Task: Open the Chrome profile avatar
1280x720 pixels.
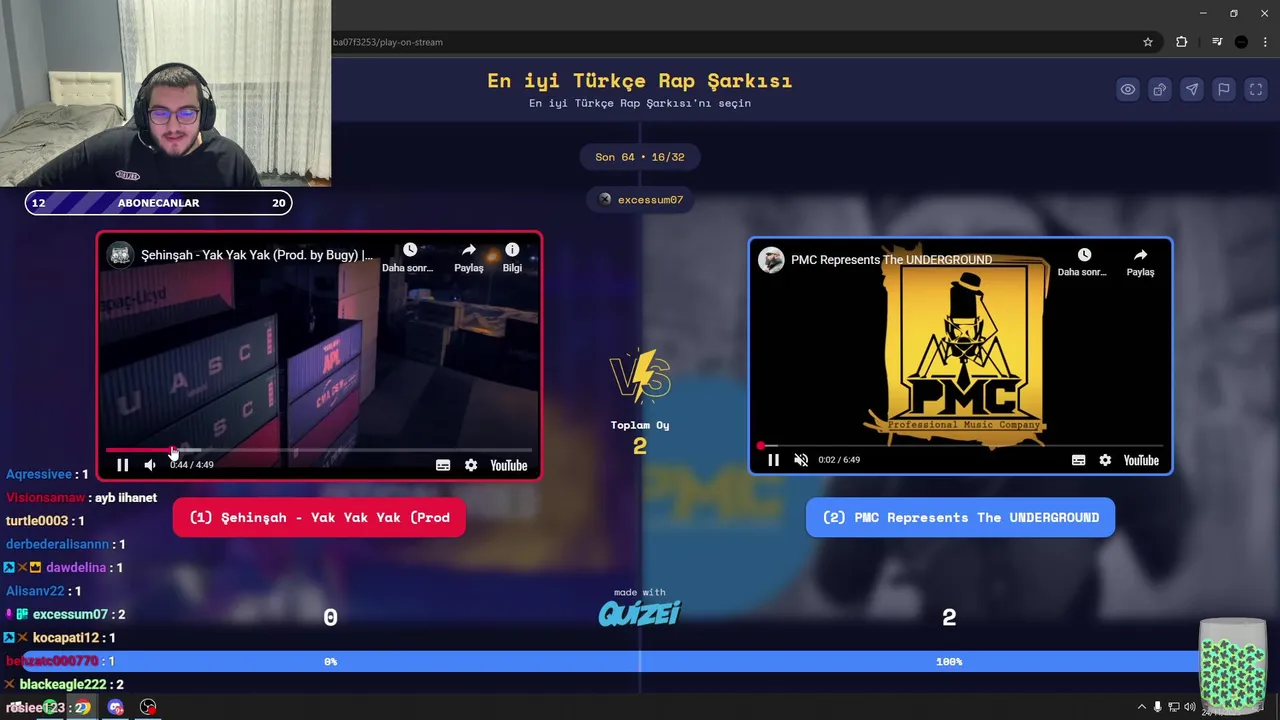Action: point(1241,42)
